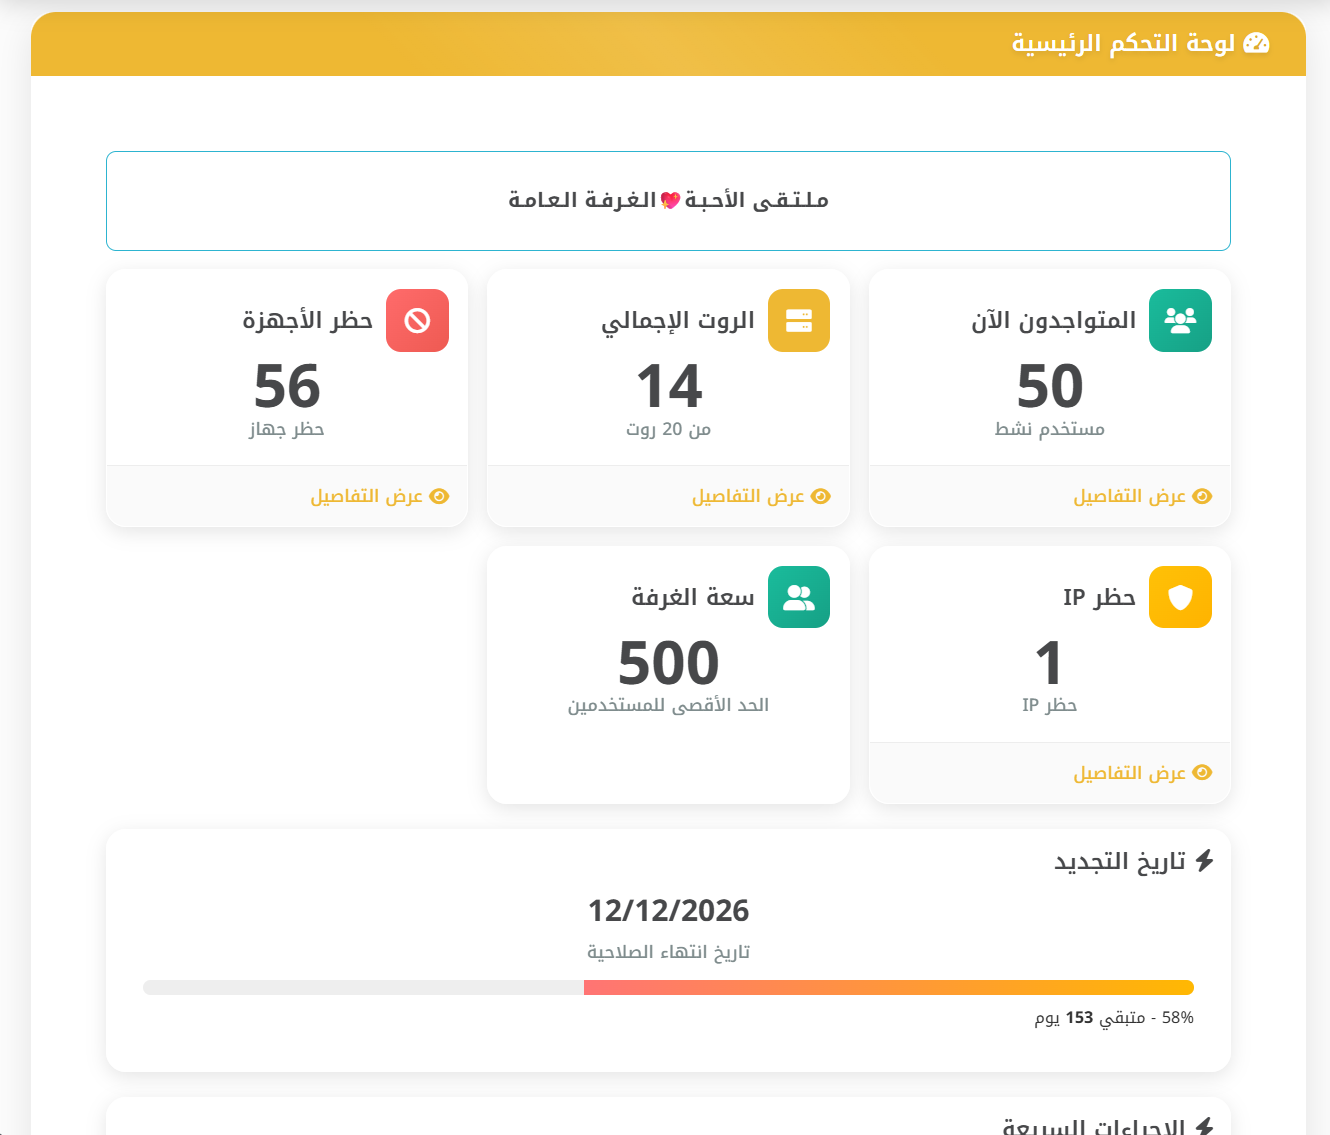Click the expiry date 12/12/2026
1330x1135 pixels.
click(x=668, y=911)
